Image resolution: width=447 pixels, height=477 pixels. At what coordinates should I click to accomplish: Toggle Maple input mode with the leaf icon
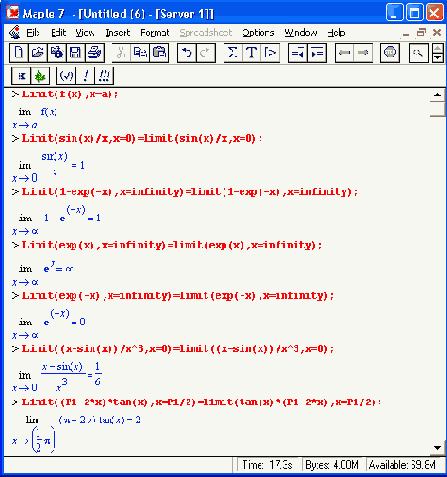pos(40,76)
